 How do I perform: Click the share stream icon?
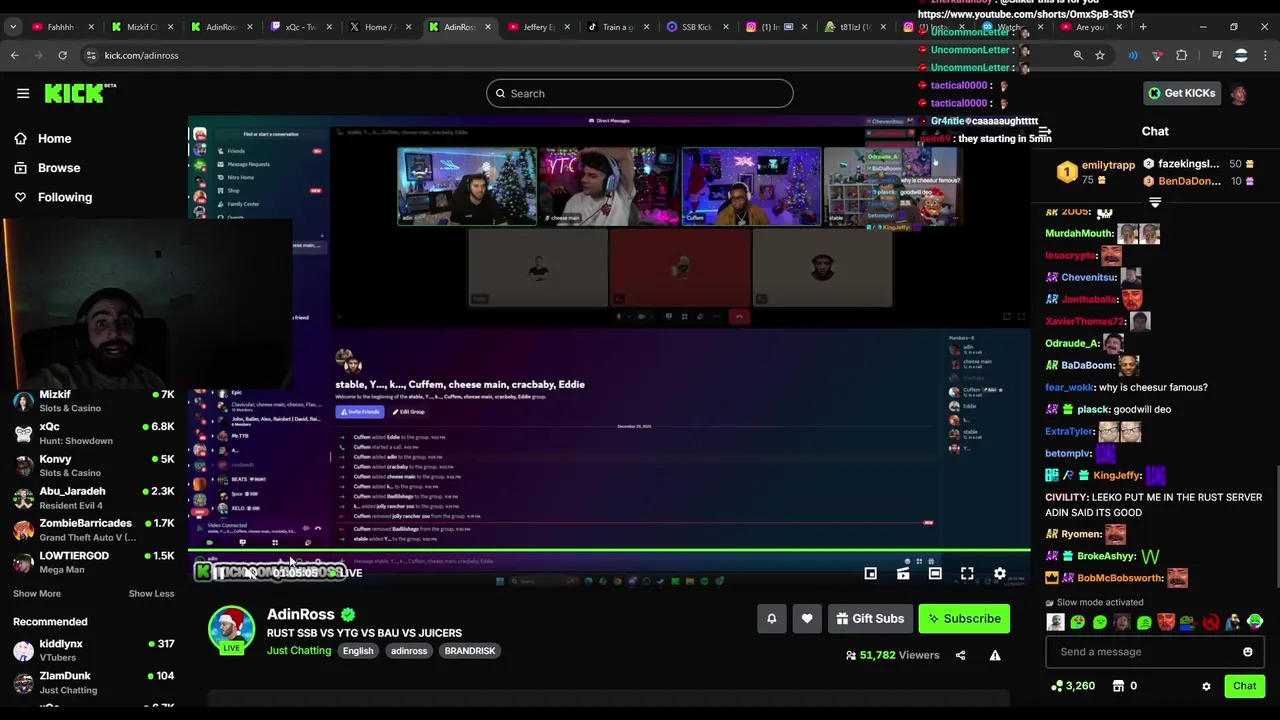click(x=960, y=655)
